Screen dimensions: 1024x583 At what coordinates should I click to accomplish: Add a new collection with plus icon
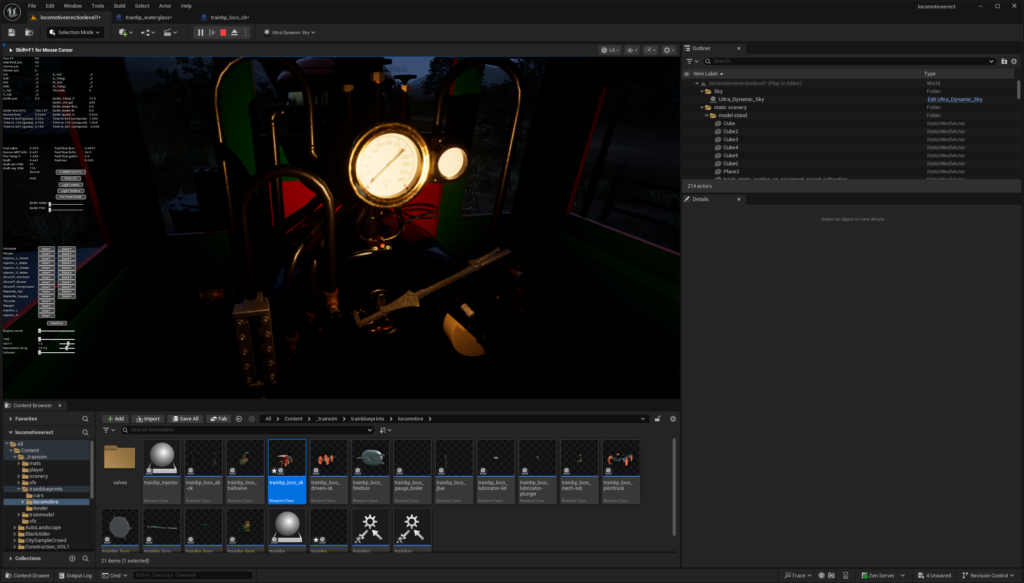73,558
